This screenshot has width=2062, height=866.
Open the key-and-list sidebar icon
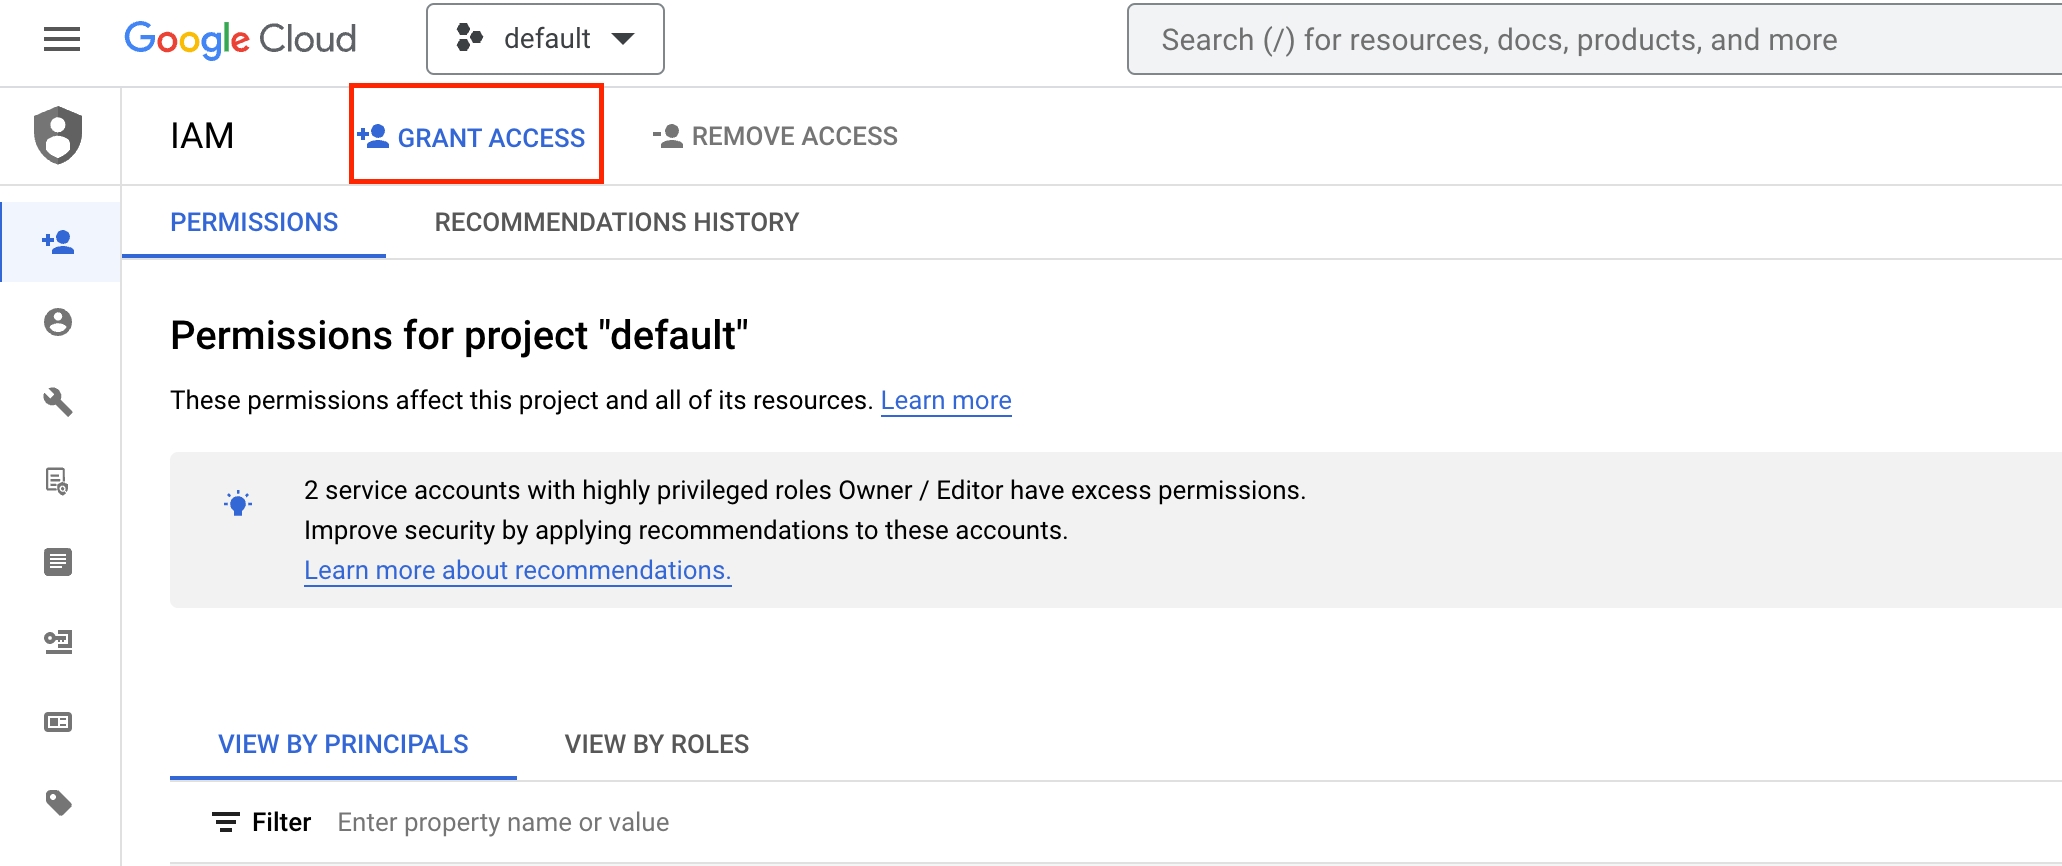(x=58, y=642)
